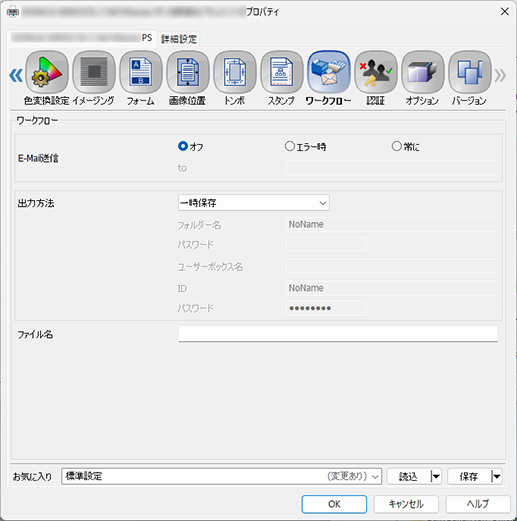
Task: Open the フォーム form icon
Action: click(x=141, y=72)
